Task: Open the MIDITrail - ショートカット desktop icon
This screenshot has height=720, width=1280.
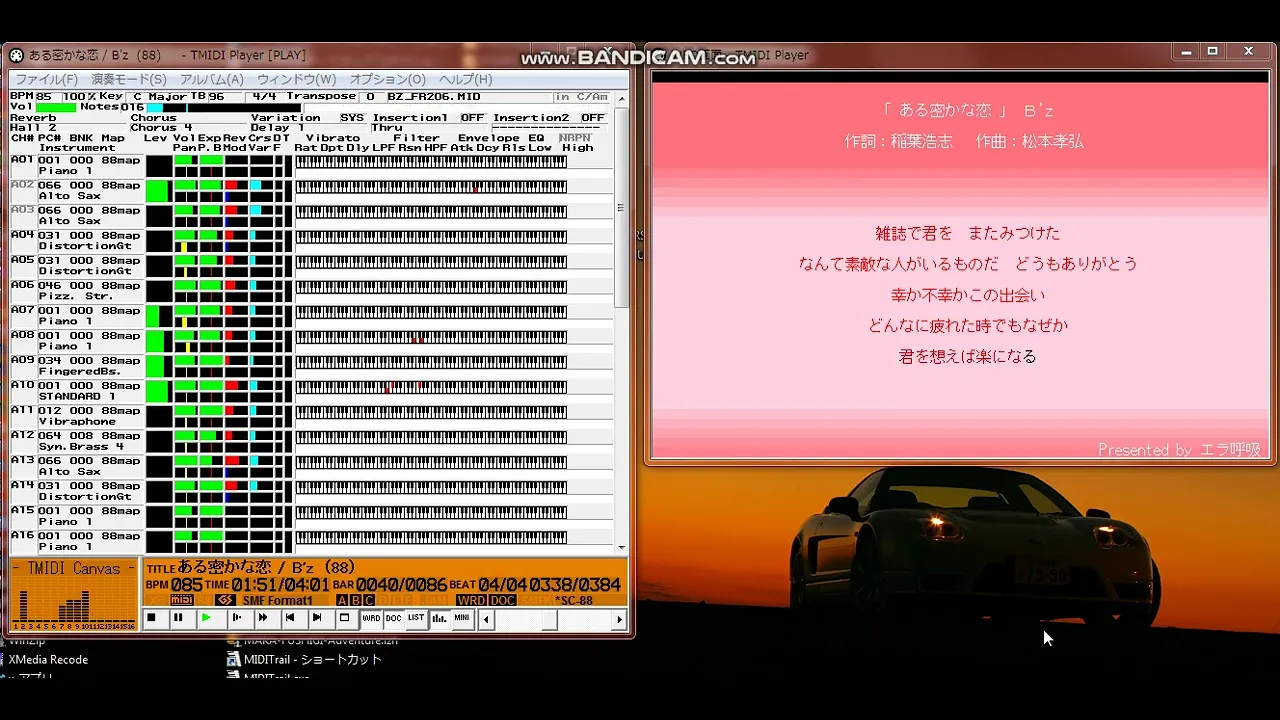Action: click(304, 660)
